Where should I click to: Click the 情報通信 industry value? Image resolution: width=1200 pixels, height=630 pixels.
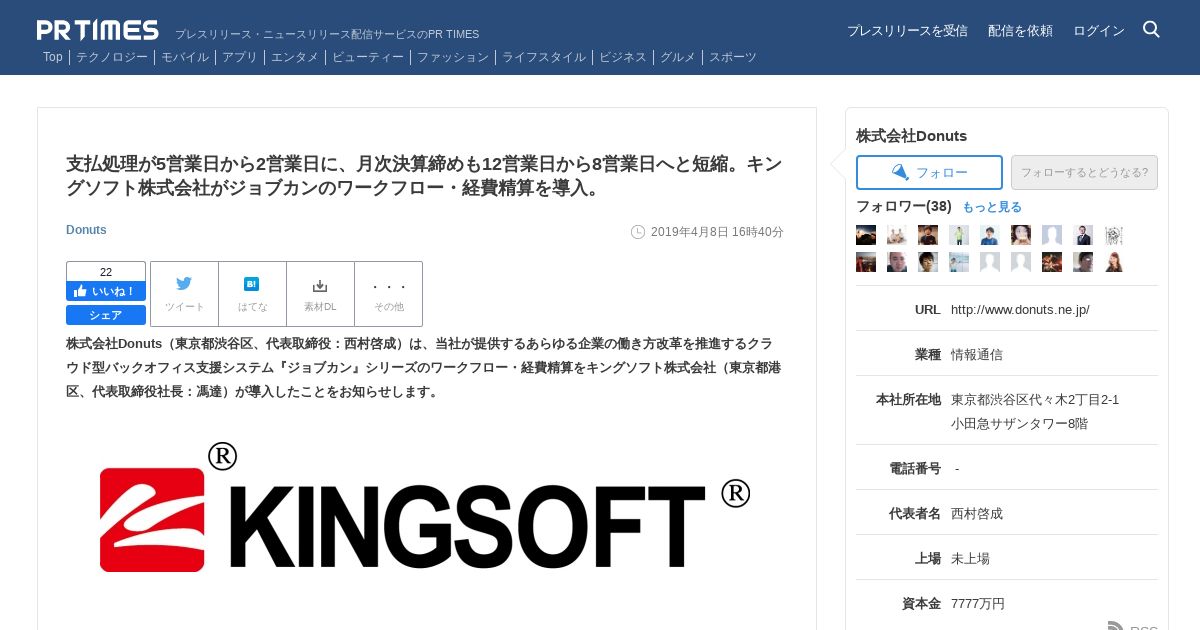[977, 355]
